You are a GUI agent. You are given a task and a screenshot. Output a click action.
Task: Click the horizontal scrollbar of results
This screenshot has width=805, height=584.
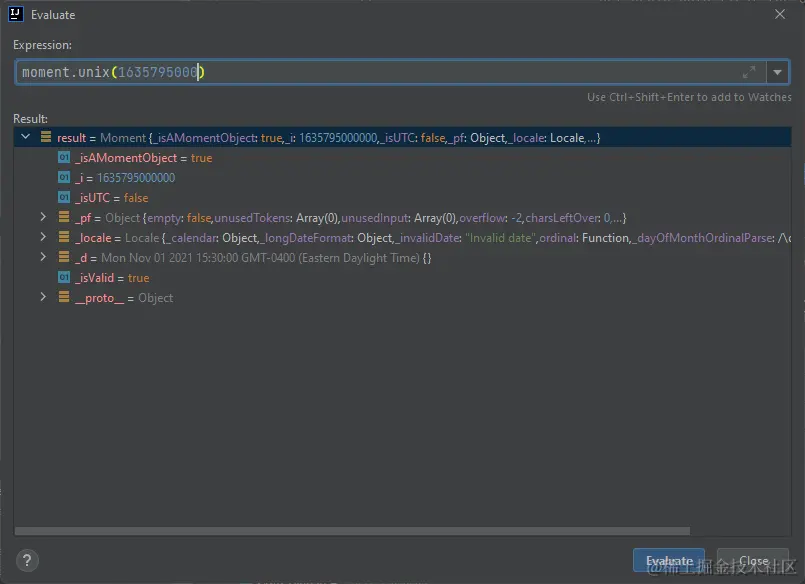click(x=352, y=531)
